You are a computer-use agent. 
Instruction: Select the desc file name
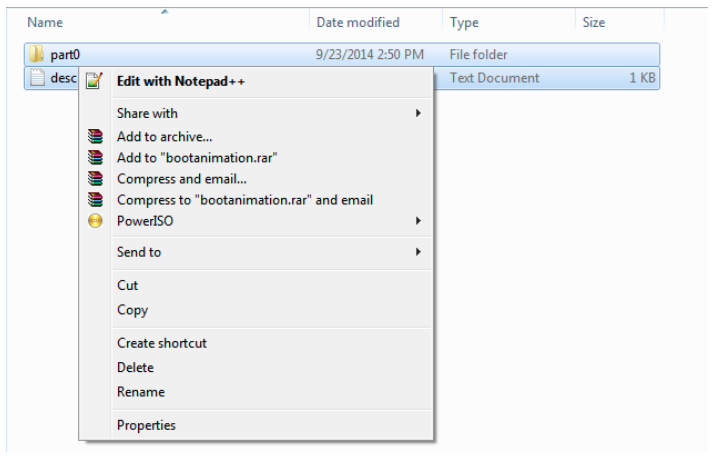click(x=63, y=78)
